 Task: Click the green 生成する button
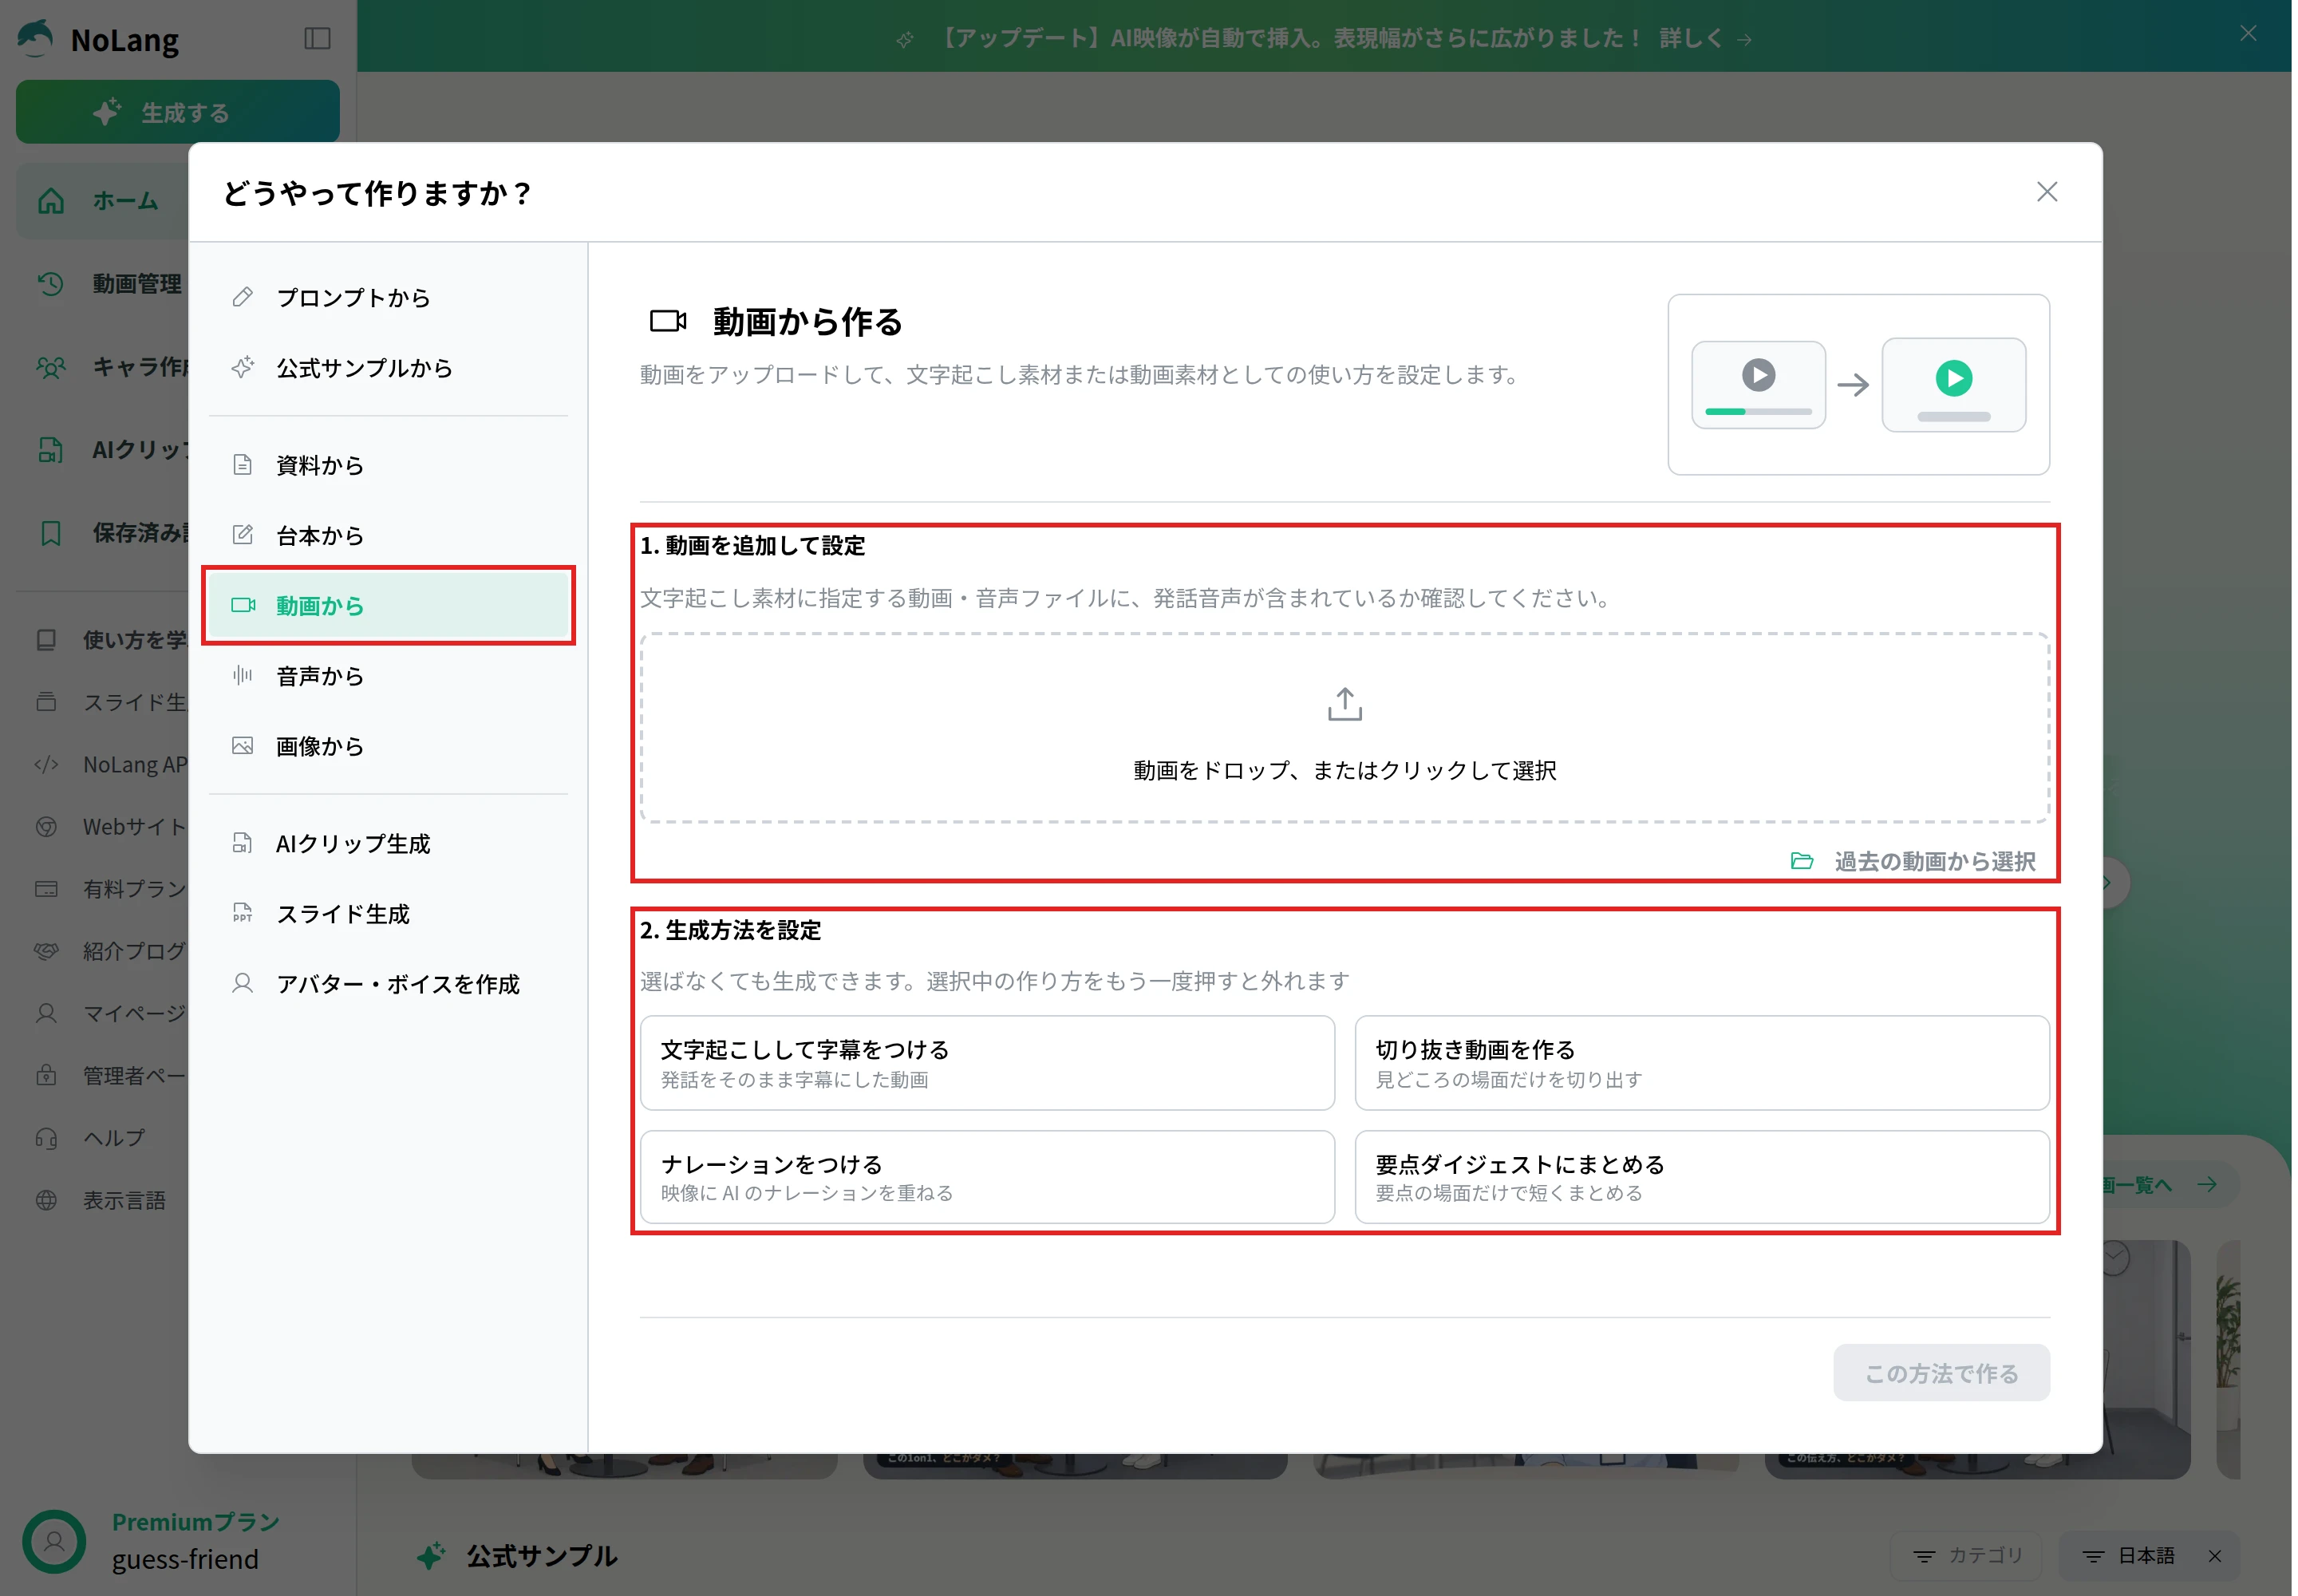[177, 112]
